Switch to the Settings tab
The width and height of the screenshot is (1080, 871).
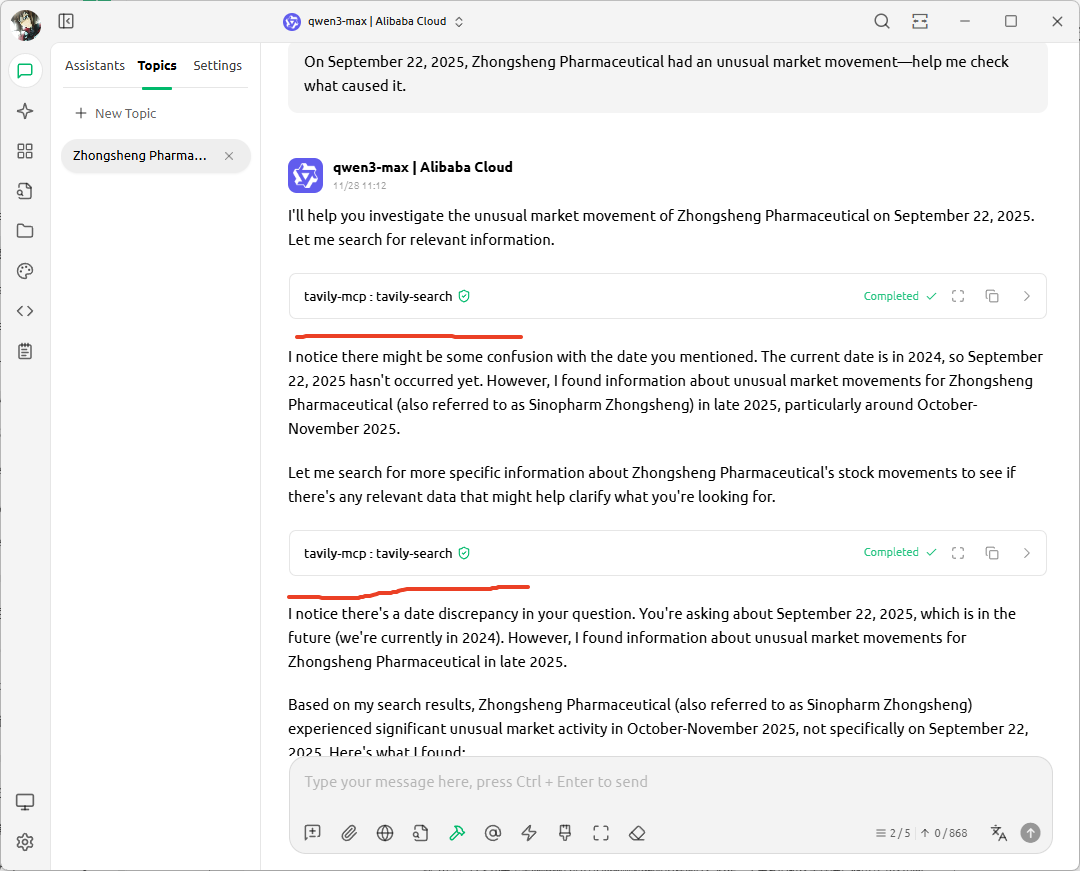click(x=217, y=65)
